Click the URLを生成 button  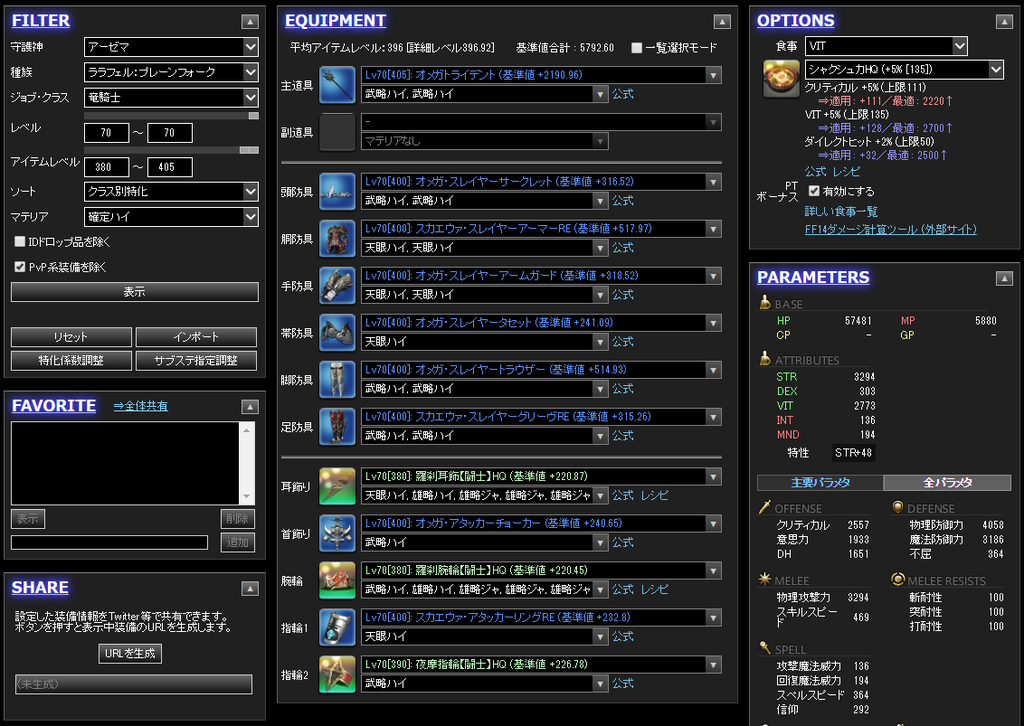[x=130, y=654]
